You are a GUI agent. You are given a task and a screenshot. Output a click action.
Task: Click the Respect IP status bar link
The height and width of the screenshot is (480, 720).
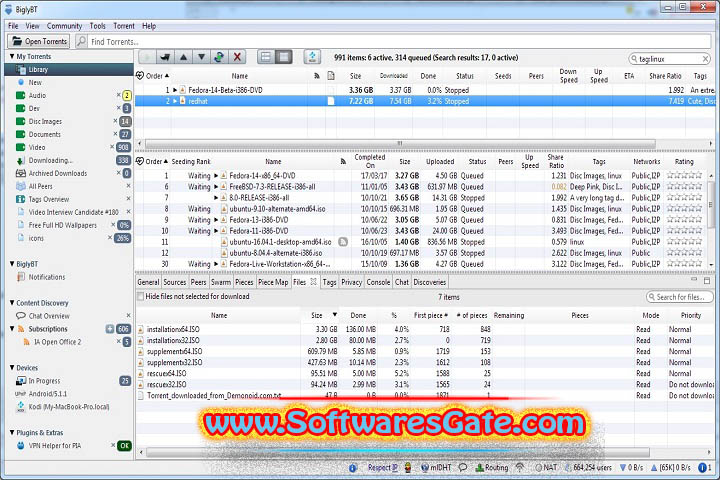pos(383,468)
